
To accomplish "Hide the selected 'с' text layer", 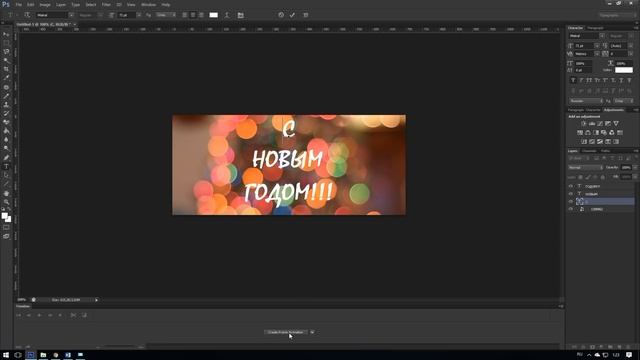I will [571, 202].
